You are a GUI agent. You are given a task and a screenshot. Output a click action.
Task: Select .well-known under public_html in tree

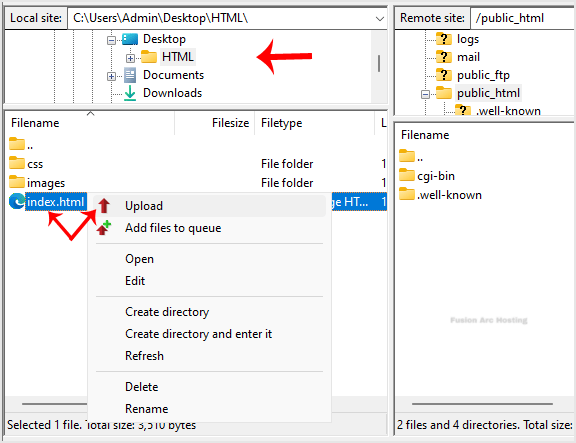pos(508,110)
